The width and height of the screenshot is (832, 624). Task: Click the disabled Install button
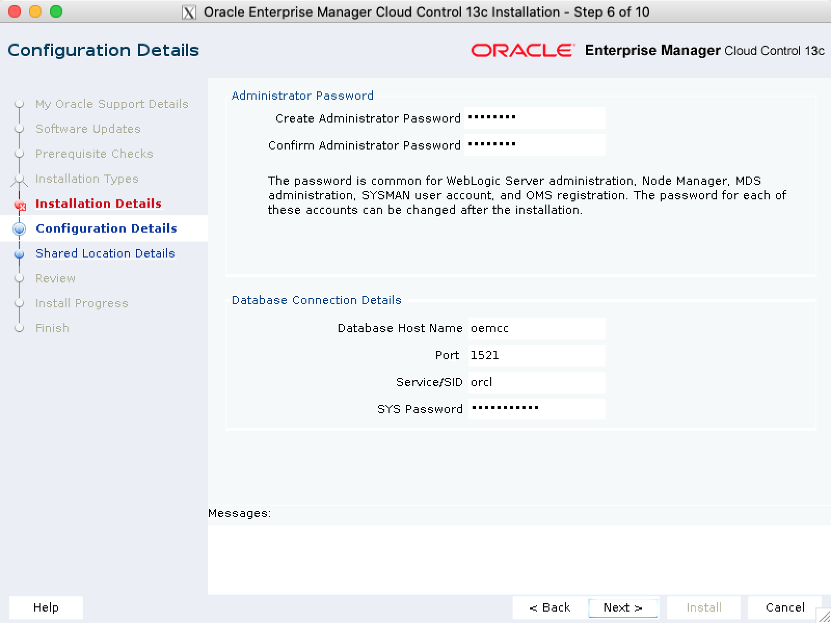click(704, 608)
